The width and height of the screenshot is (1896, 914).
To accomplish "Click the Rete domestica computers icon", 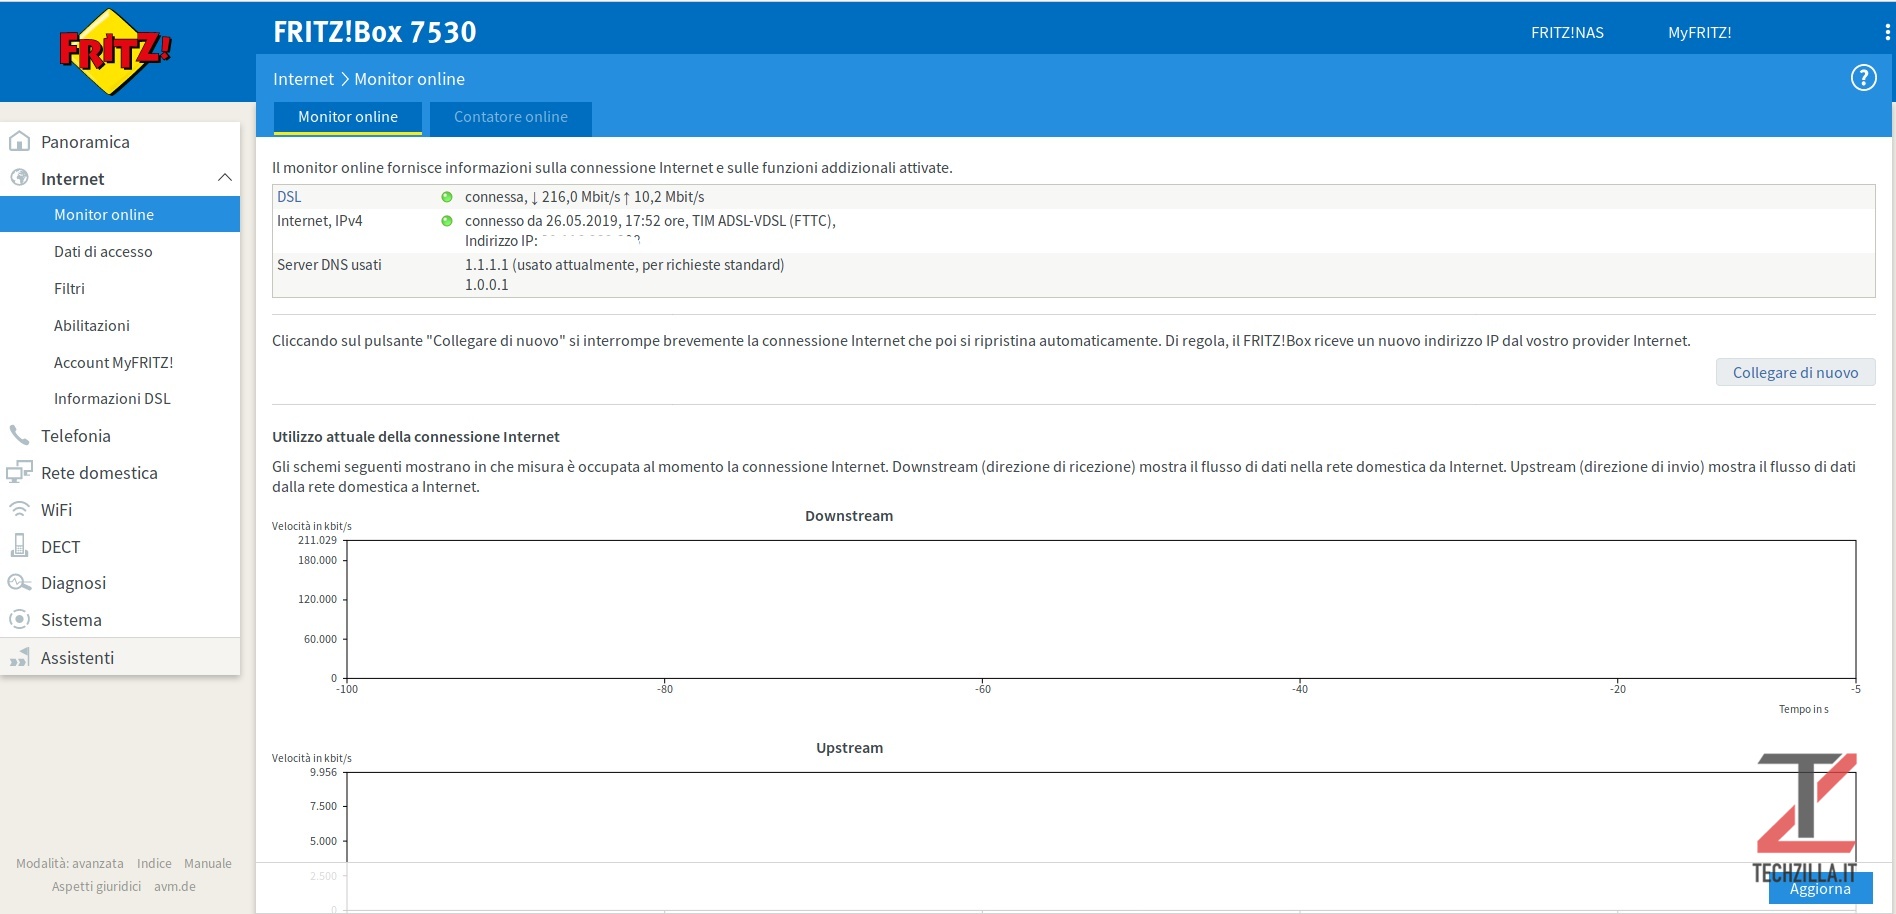I will coord(19,472).
